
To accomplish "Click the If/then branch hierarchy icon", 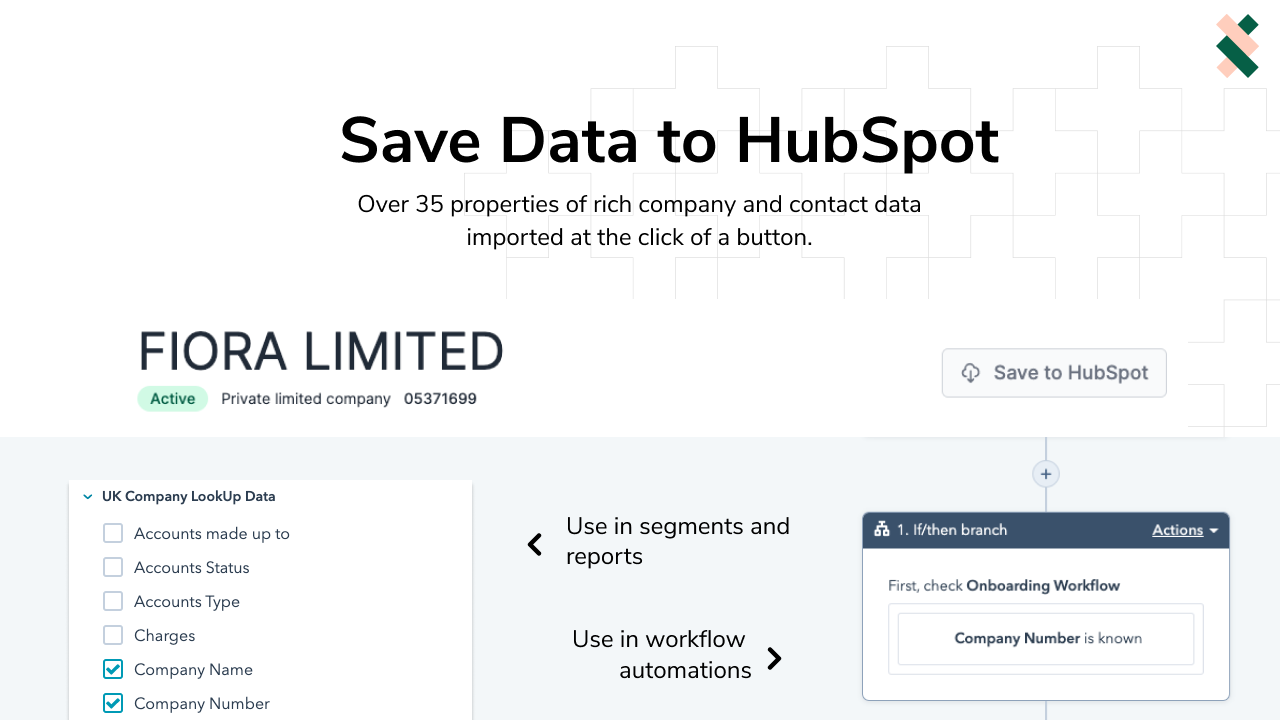I will point(882,530).
